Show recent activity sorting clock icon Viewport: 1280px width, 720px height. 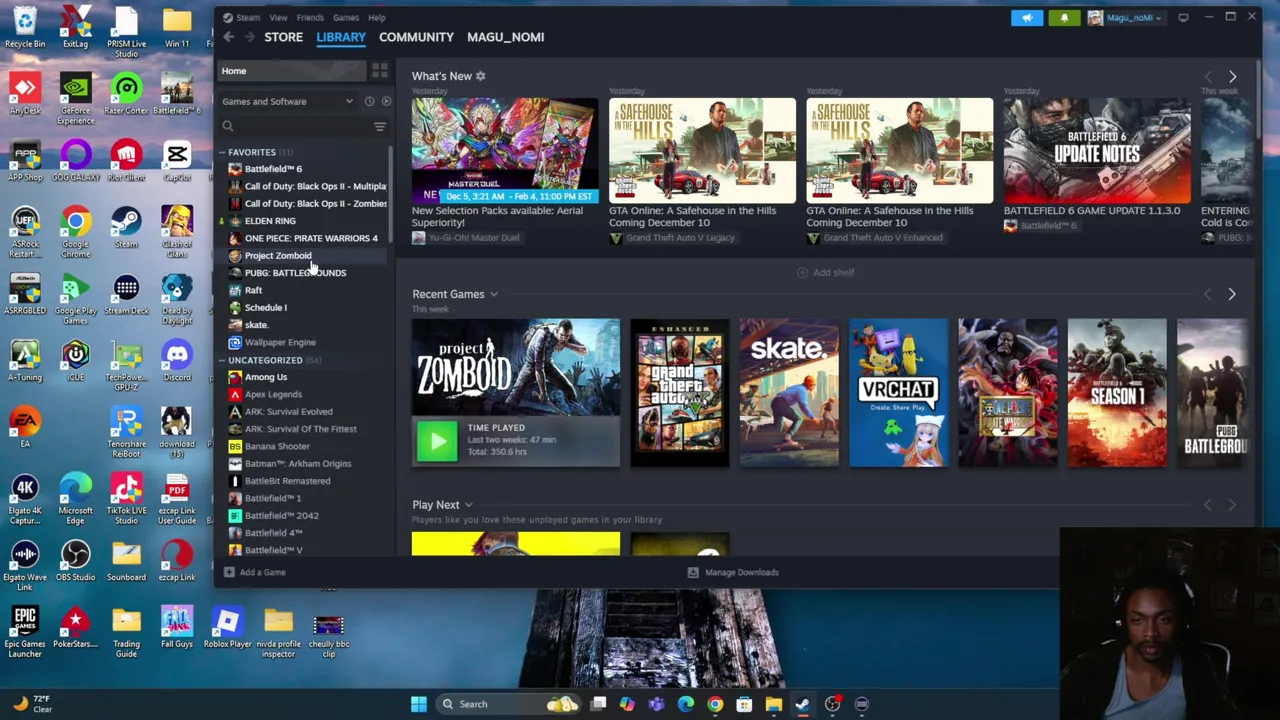click(x=369, y=101)
